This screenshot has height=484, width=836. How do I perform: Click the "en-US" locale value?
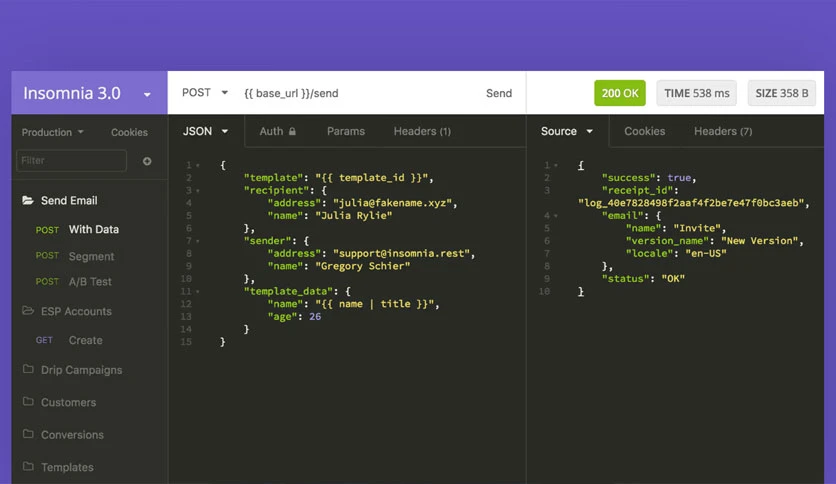pyautogui.click(x=706, y=254)
